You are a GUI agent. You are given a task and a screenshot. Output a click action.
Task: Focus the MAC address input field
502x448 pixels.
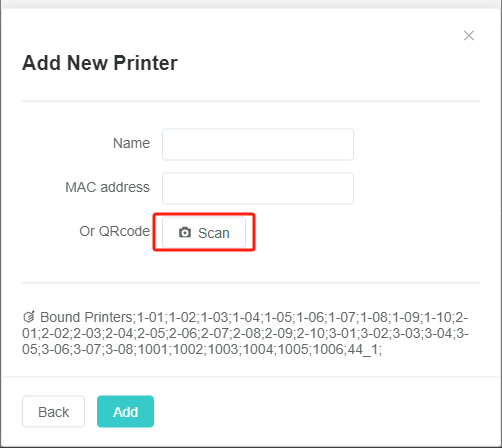tap(258, 188)
